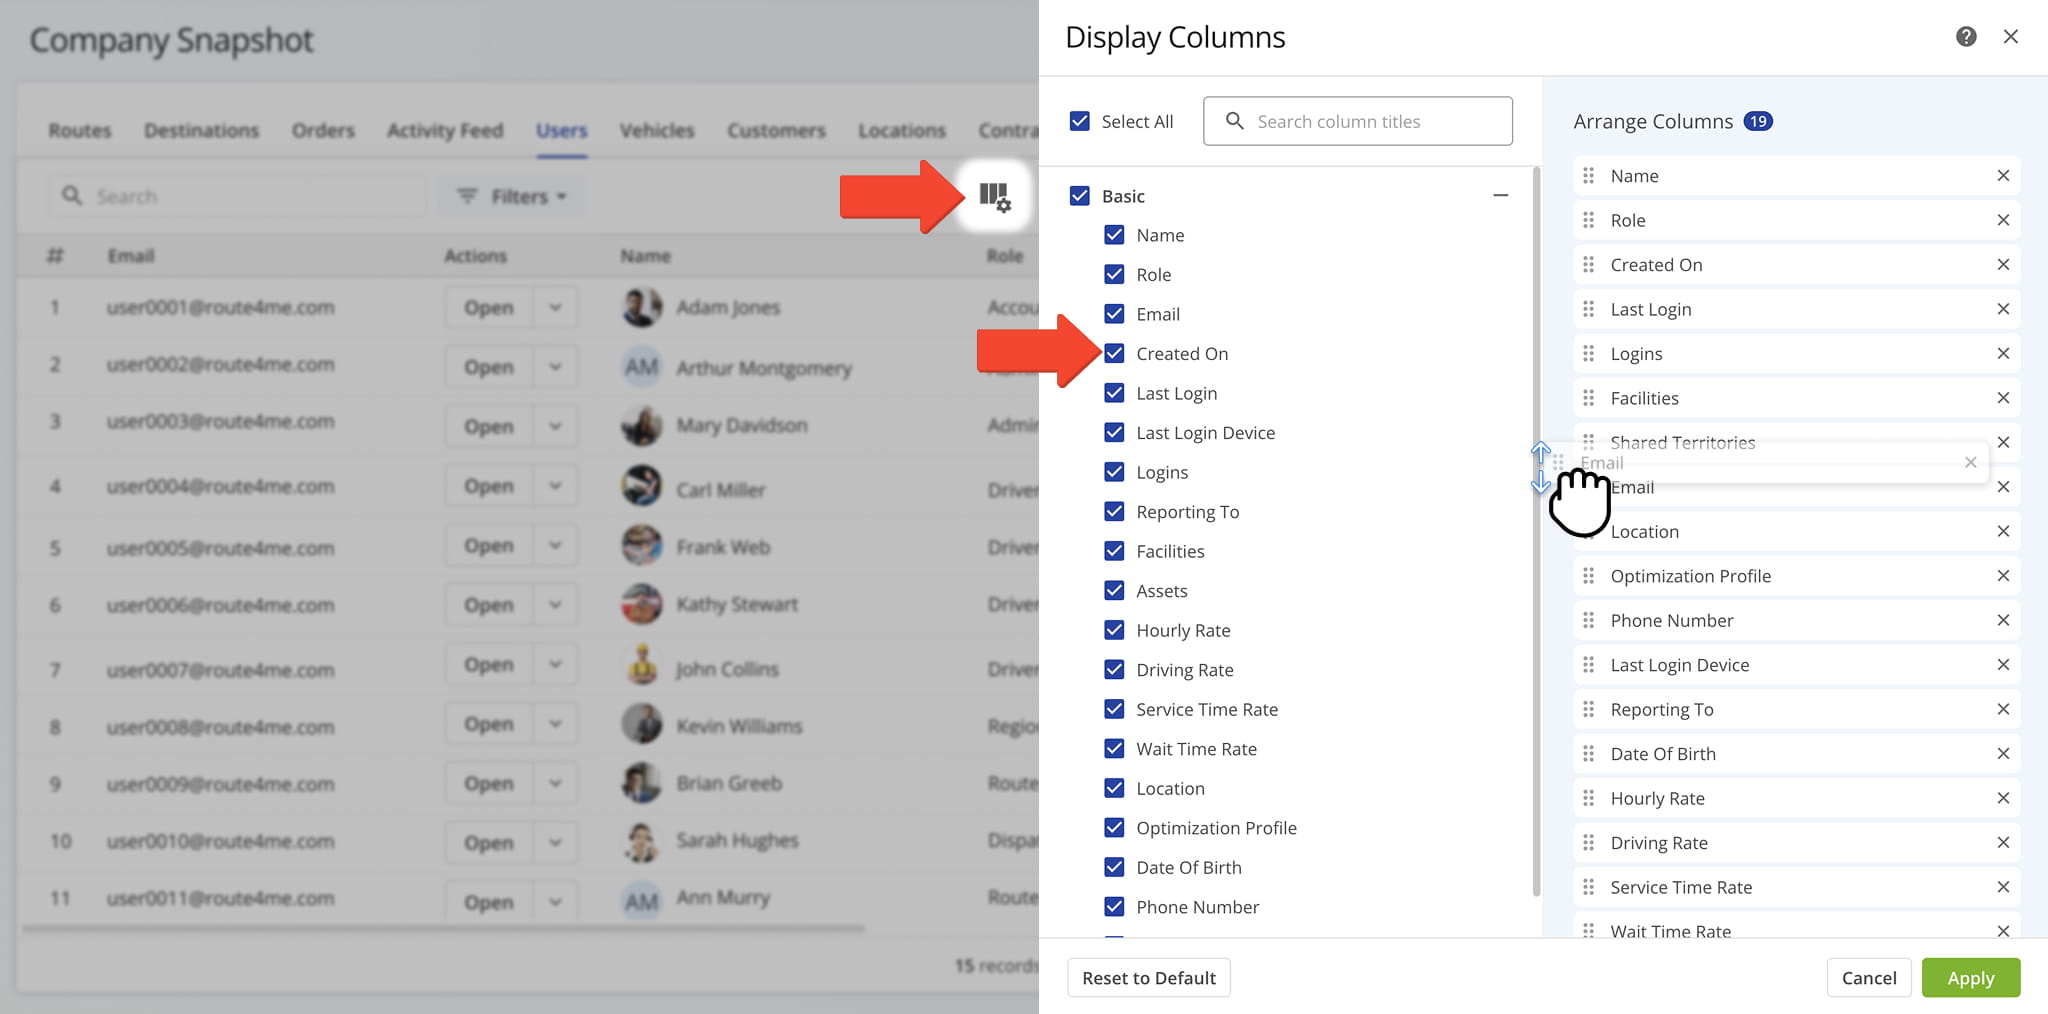This screenshot has width=2048, height=1014.
Task: Grab the drag handle for Last Login
Action: coord(1589,309)
